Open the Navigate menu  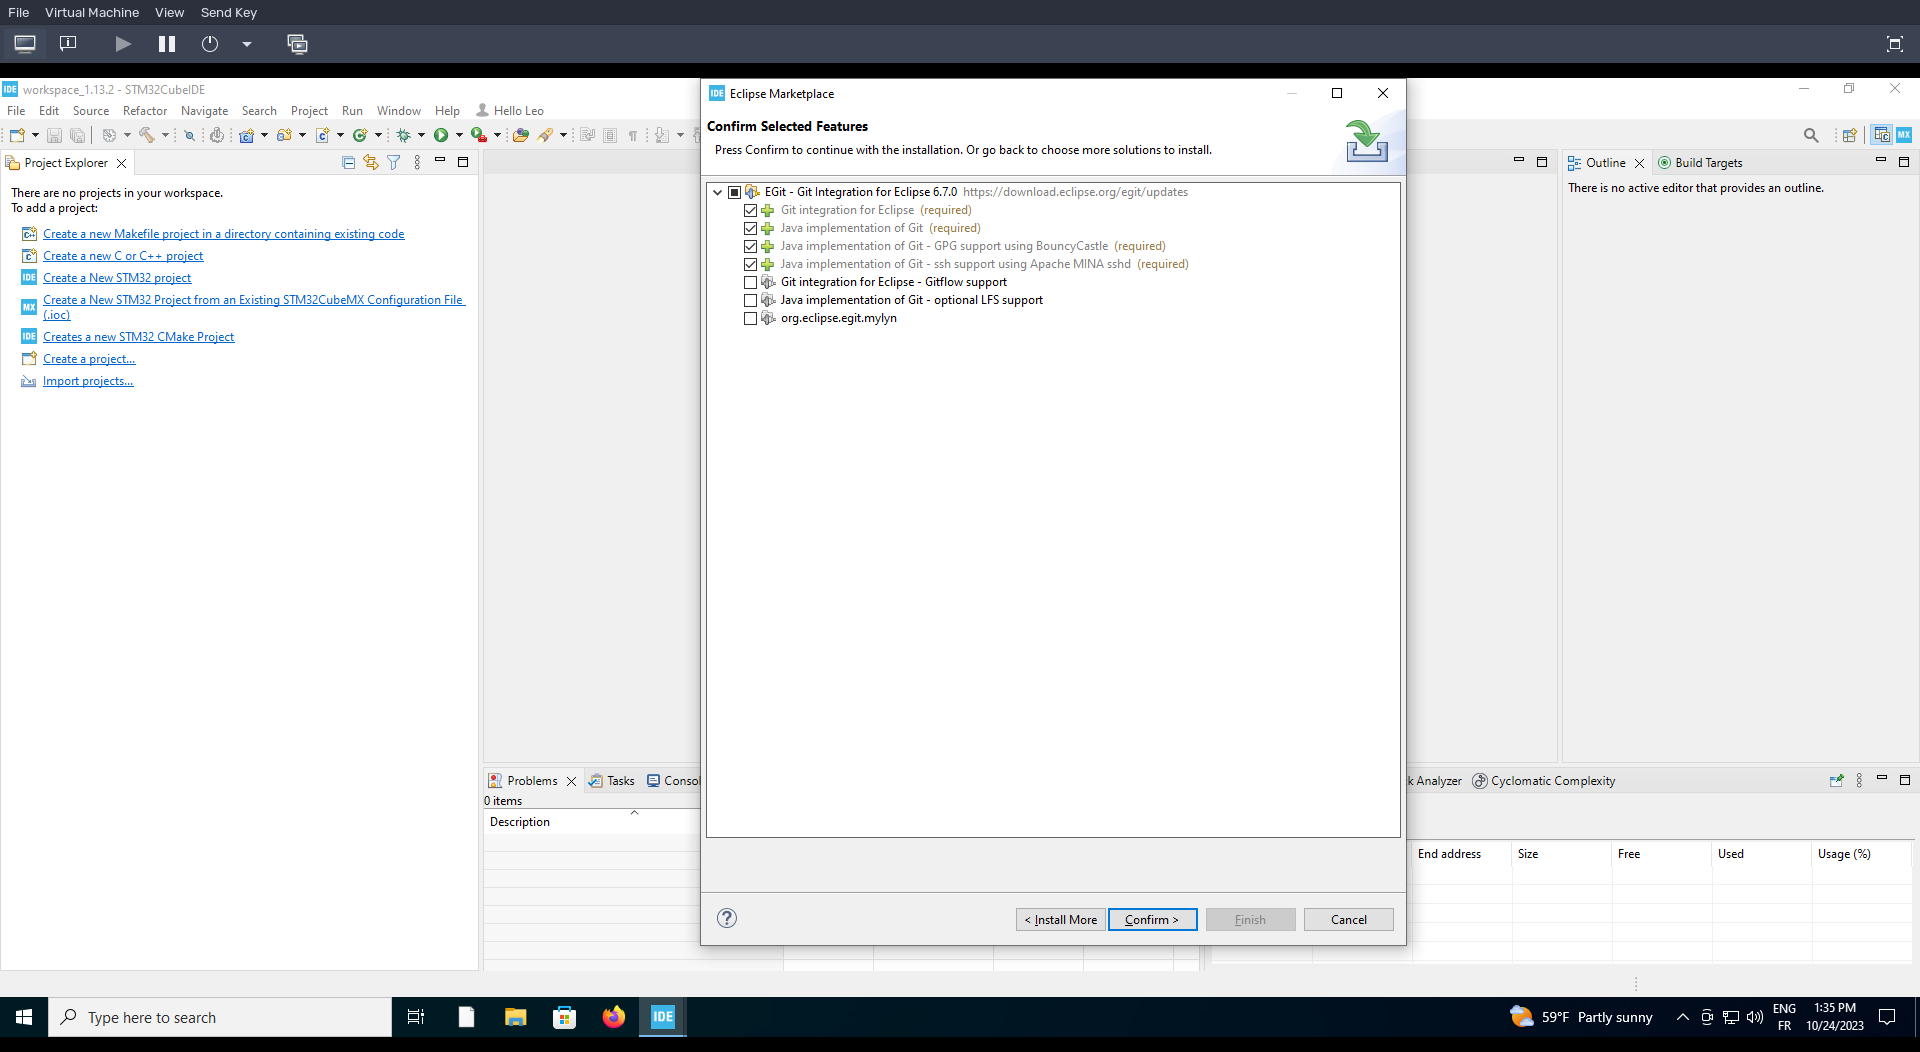click(204, 111)
